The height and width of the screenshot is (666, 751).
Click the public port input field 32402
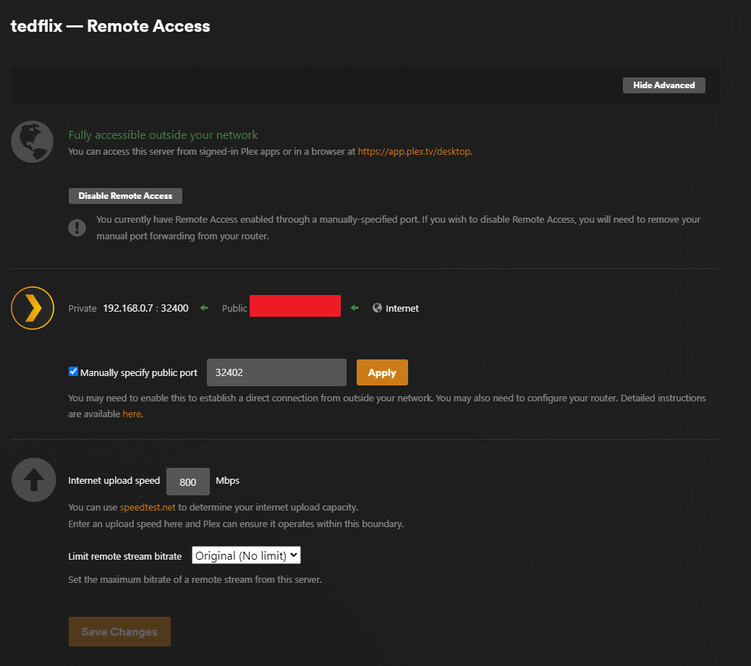click(276, 372)
